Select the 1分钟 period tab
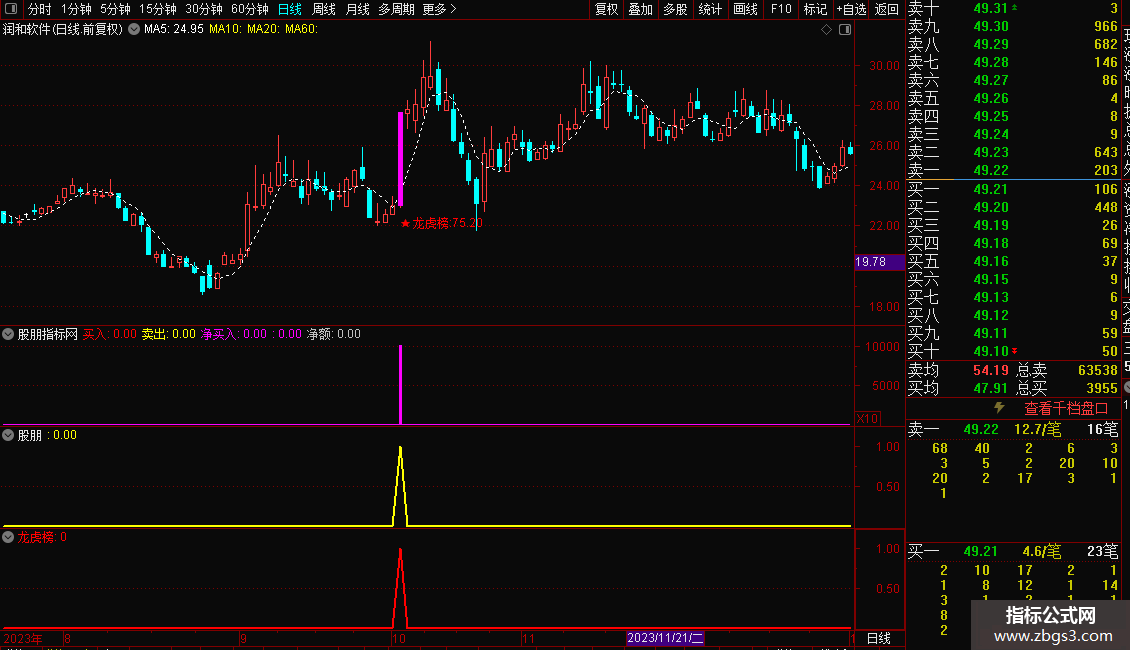 click(76, 9)
